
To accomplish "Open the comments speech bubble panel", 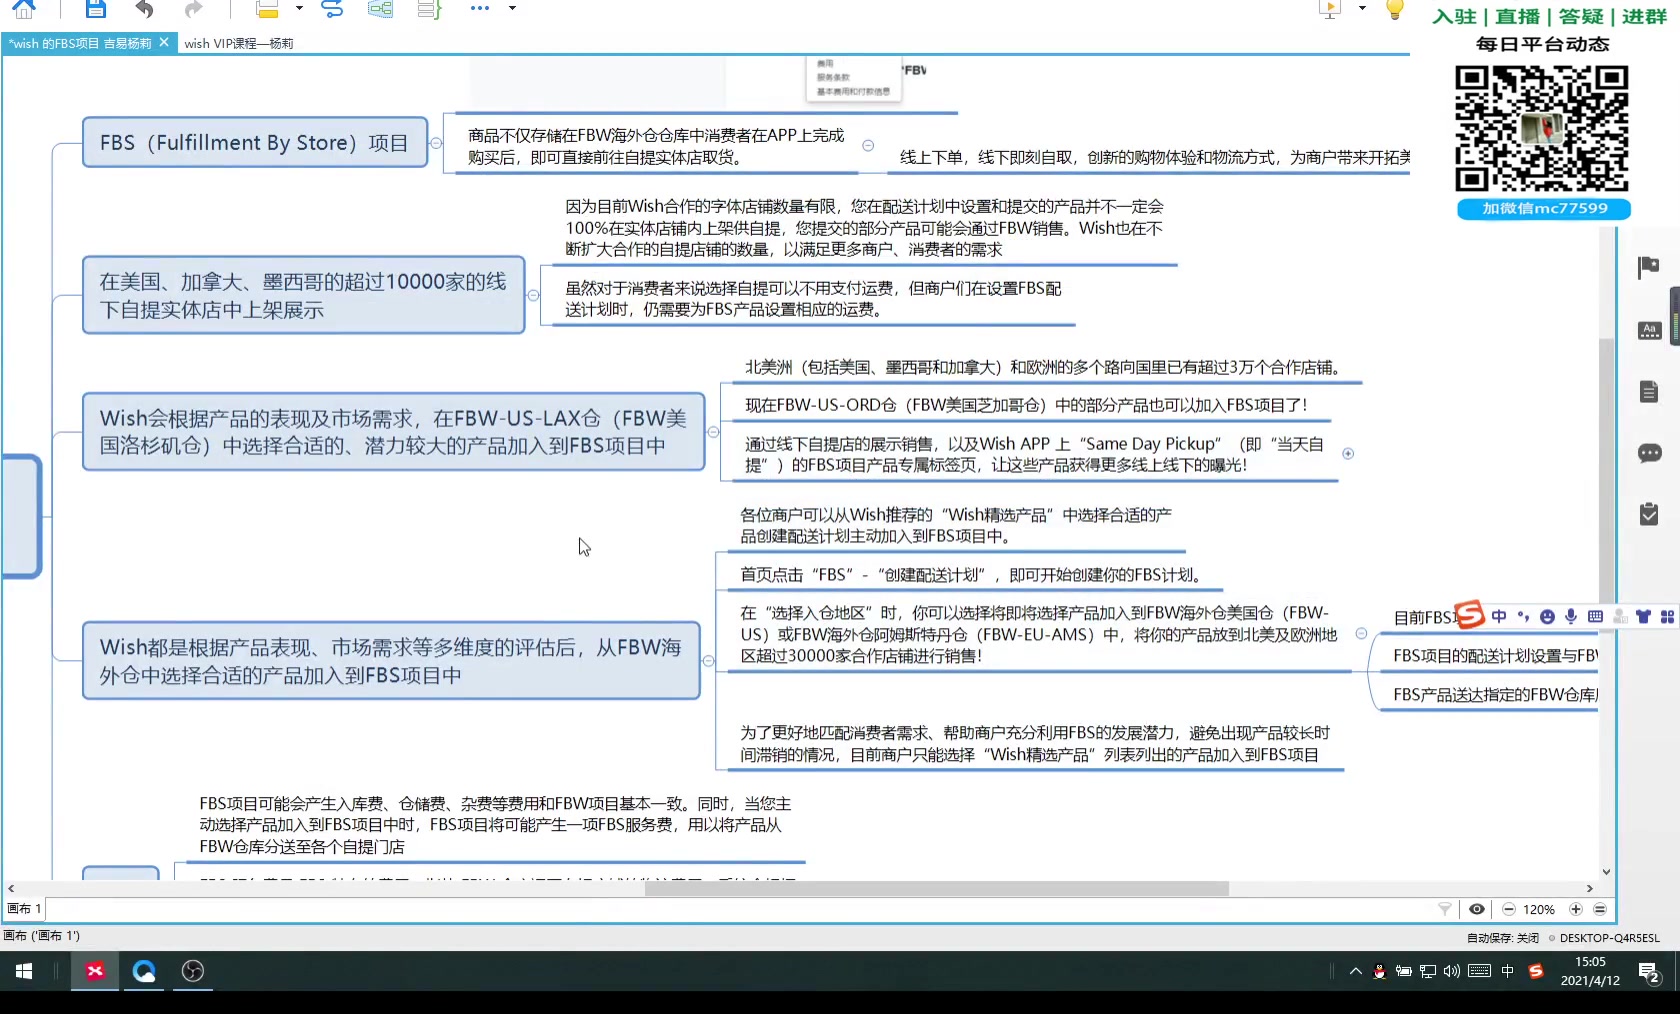I will click(x=1649, y=453).
